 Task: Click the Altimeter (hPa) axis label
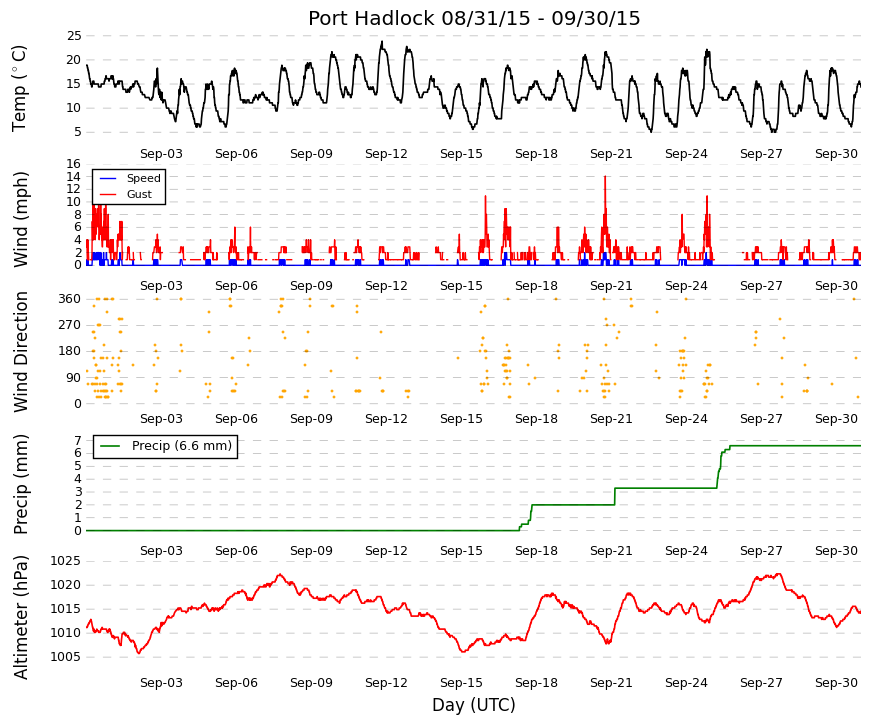click(x=20, y=617)
